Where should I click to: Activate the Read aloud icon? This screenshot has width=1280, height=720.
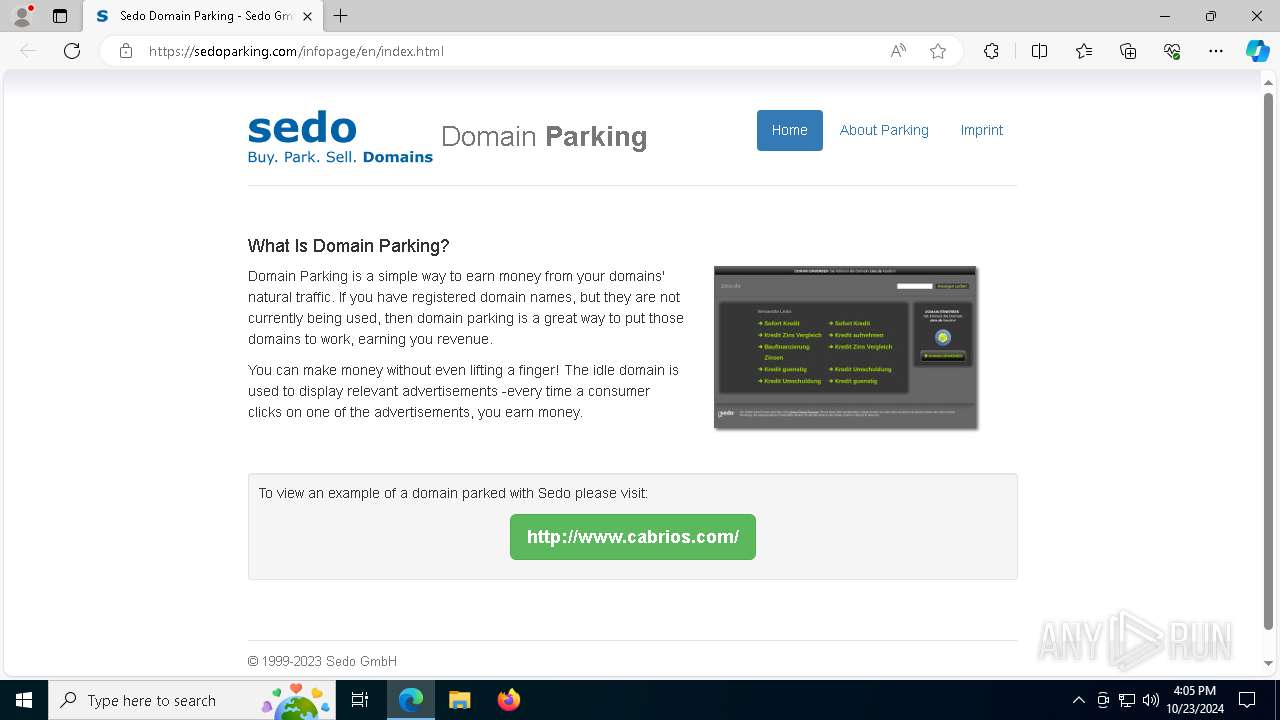[x=898, y=51]
